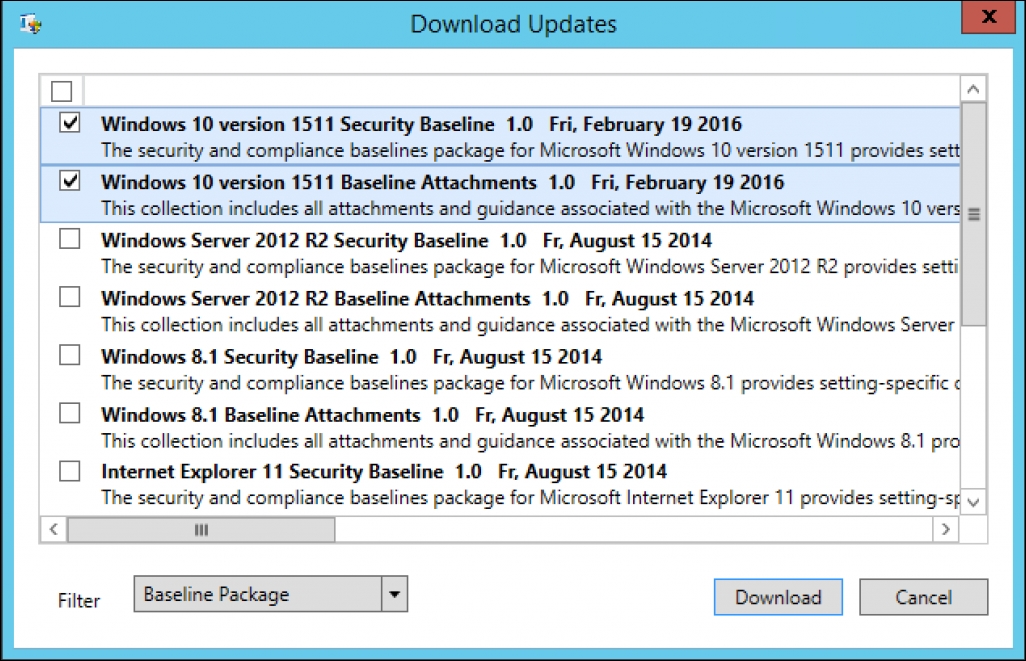Click the Download Updates app icon in title bar
This screenshot has height=661, width=1026.
click(30, 24)
